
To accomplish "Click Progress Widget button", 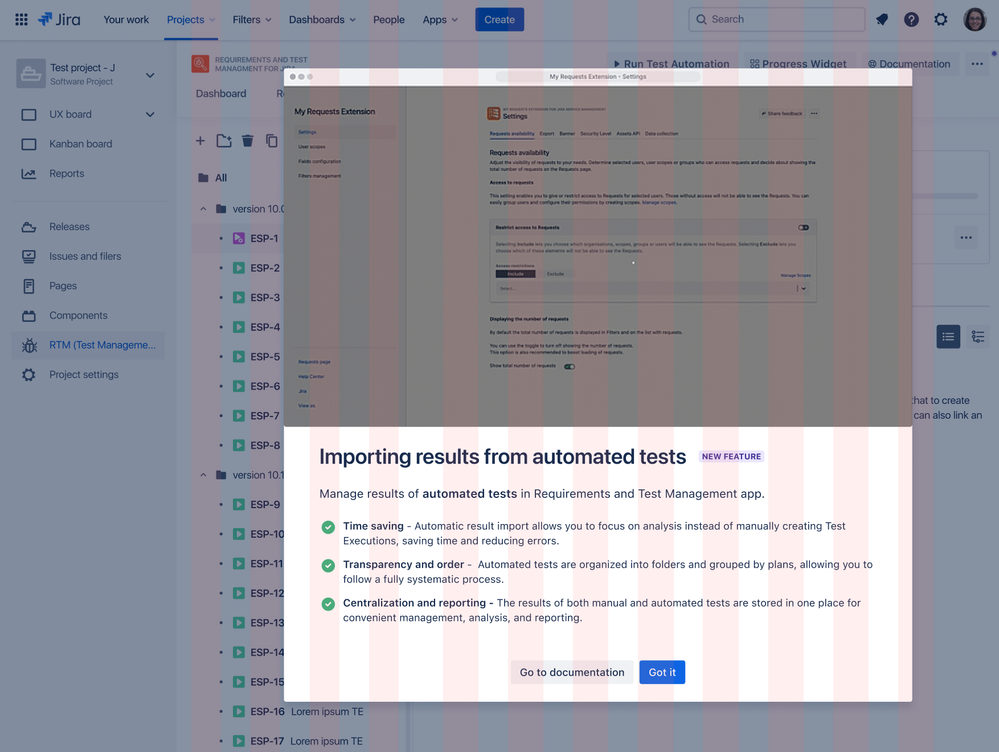I will 798,64.
